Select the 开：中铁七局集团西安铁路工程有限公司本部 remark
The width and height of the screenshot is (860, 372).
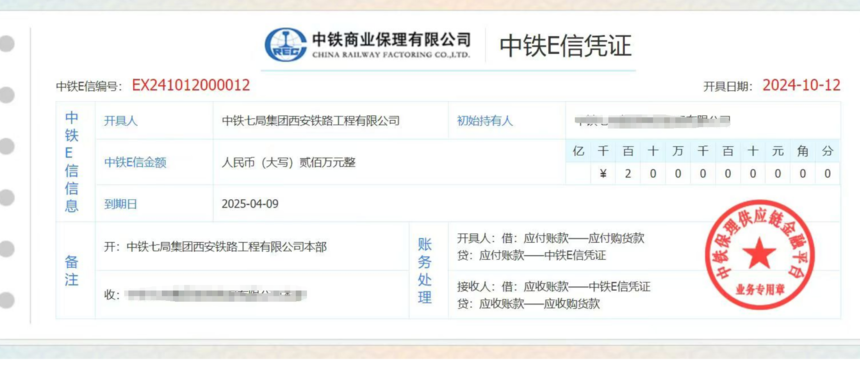pyautogui.click(x=215, y=247)
